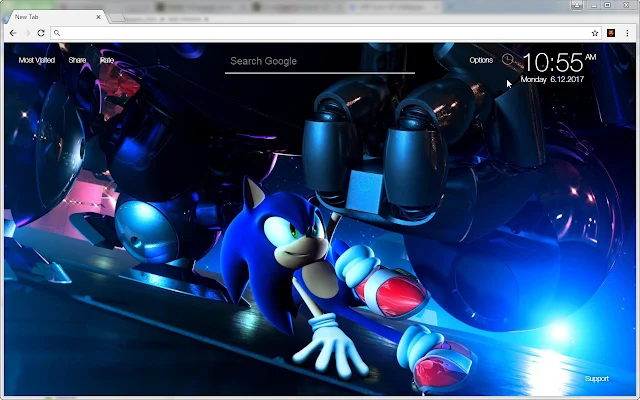Click the Monday 6.12.2017 date text
This screenshot has width=640, height=400.
(552, 79)
